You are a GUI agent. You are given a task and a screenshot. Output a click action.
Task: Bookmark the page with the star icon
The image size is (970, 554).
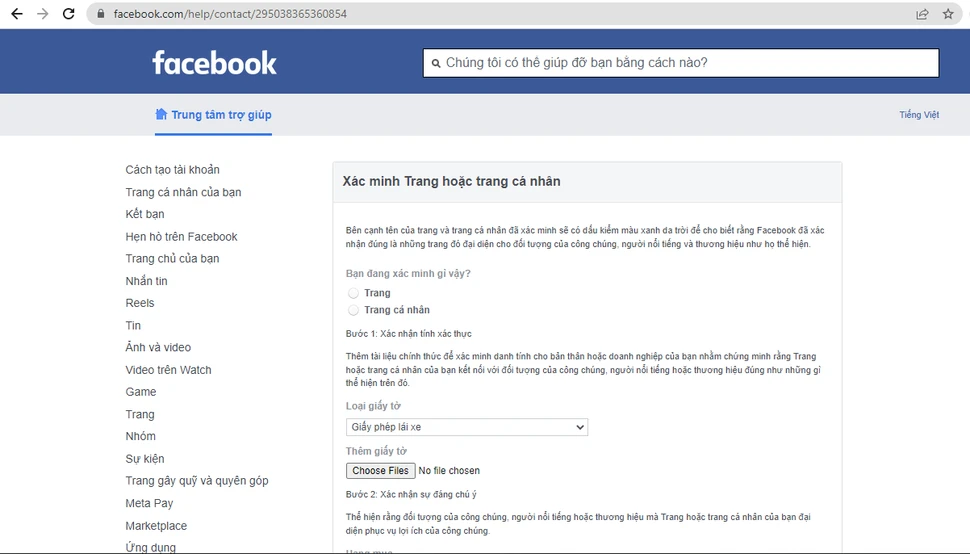click(x=948, y=14)
